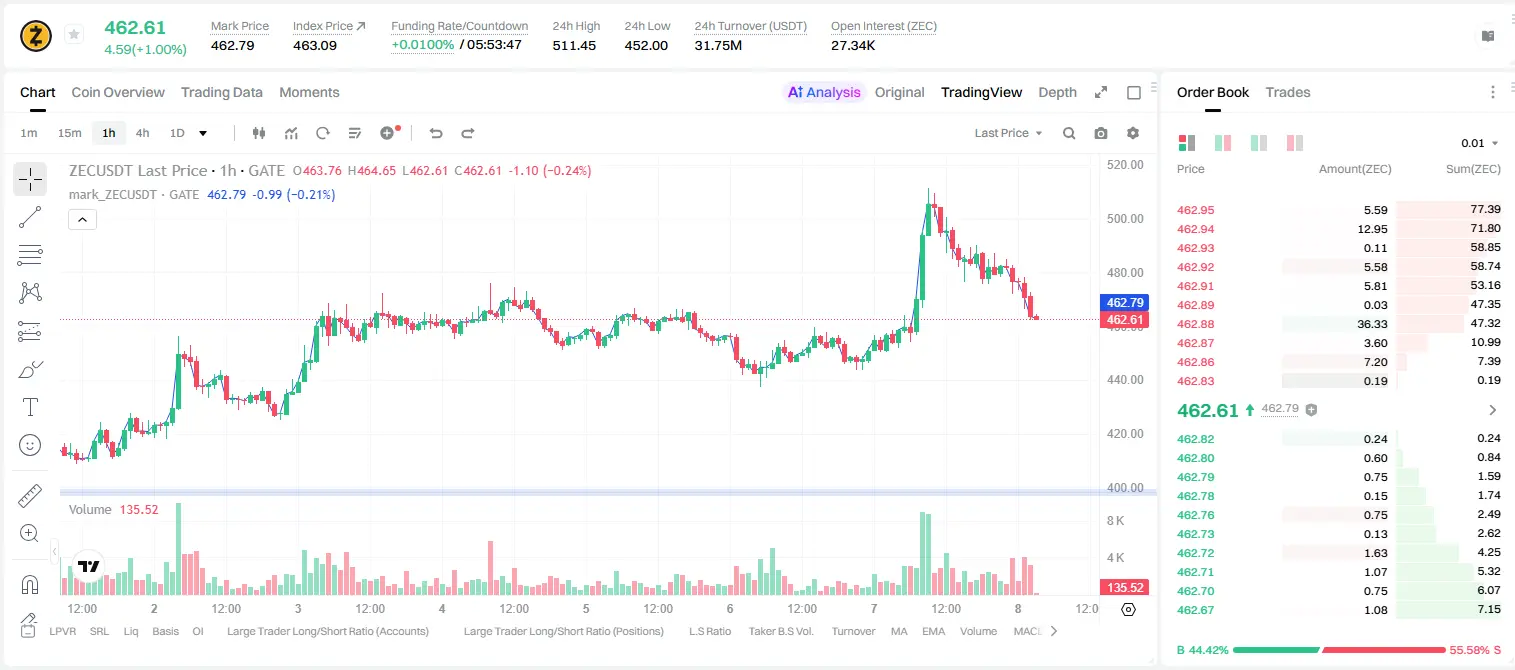Image resolution: width=1515 pixels, height=670 pixels.
Task: Take a chart snapshot with camera icon
Action: (x=1101, y=133)
